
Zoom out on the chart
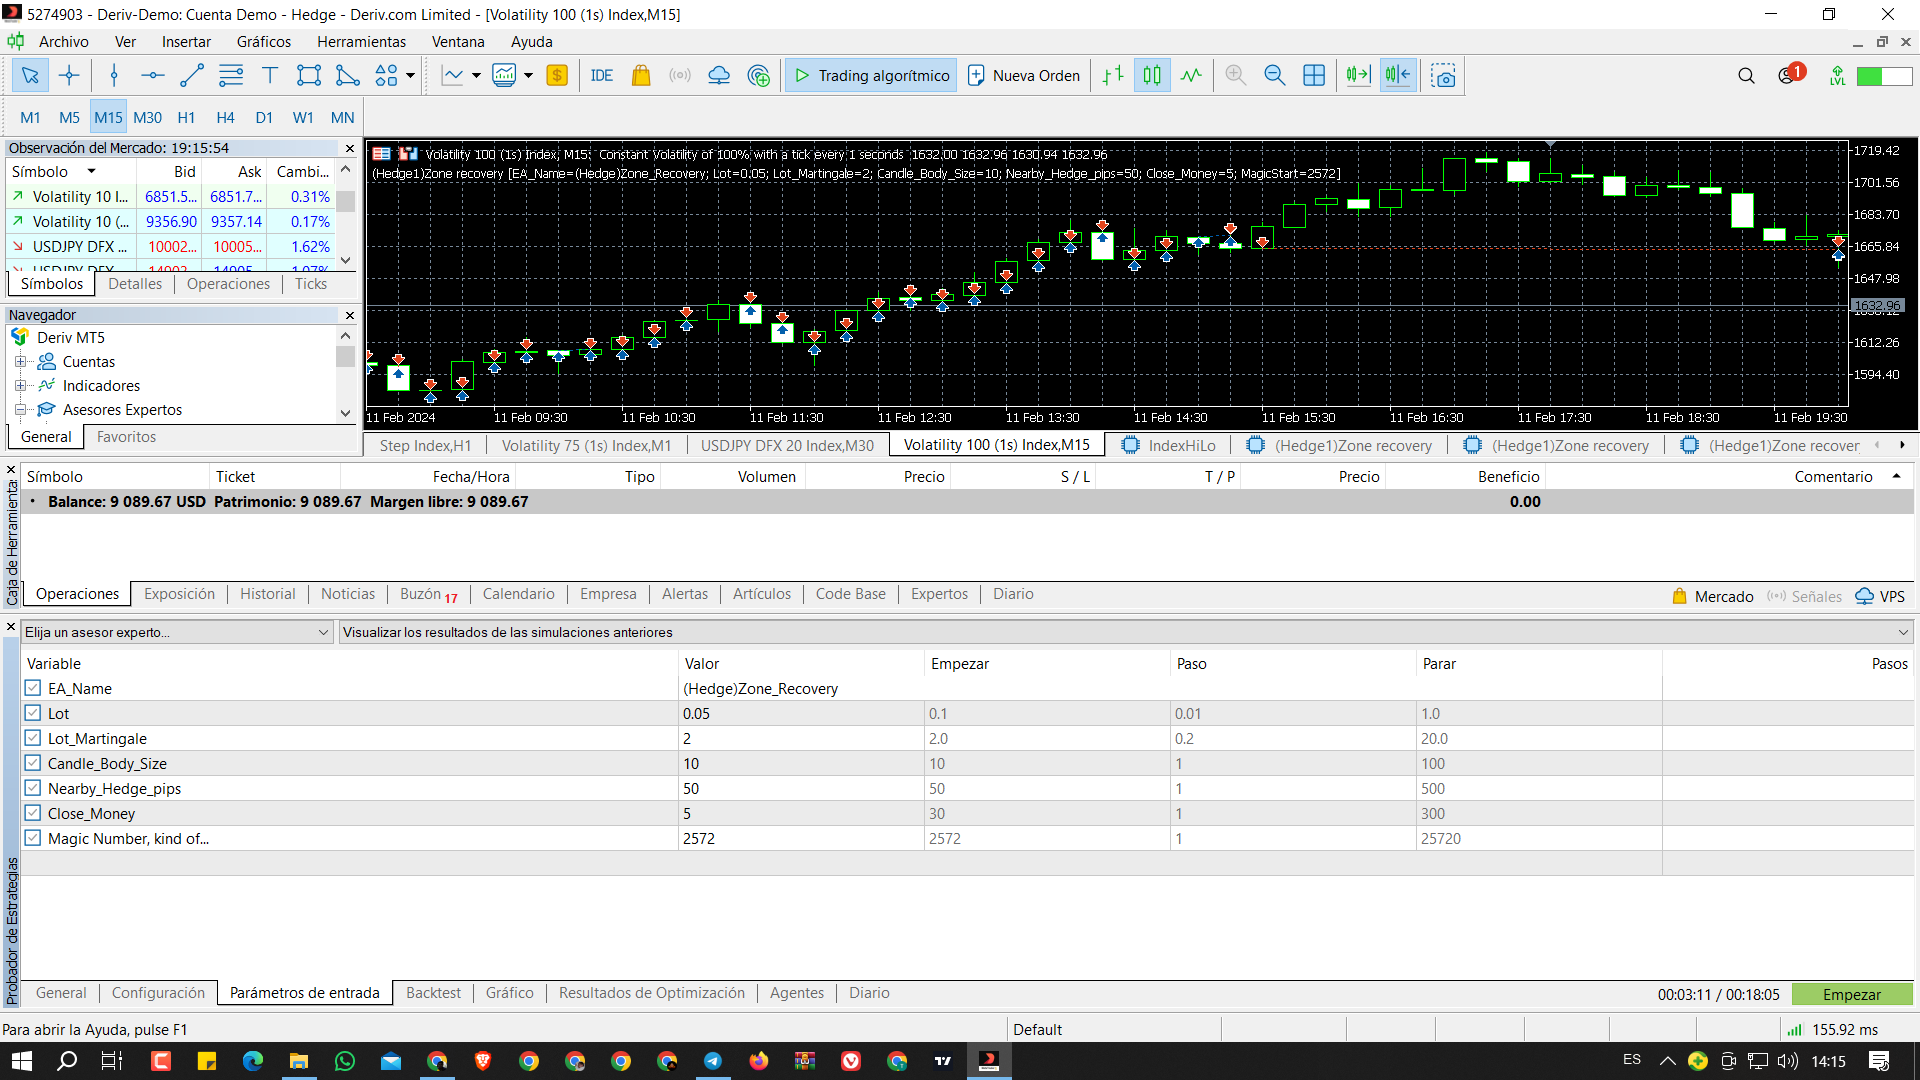[x=1275, y=75]
